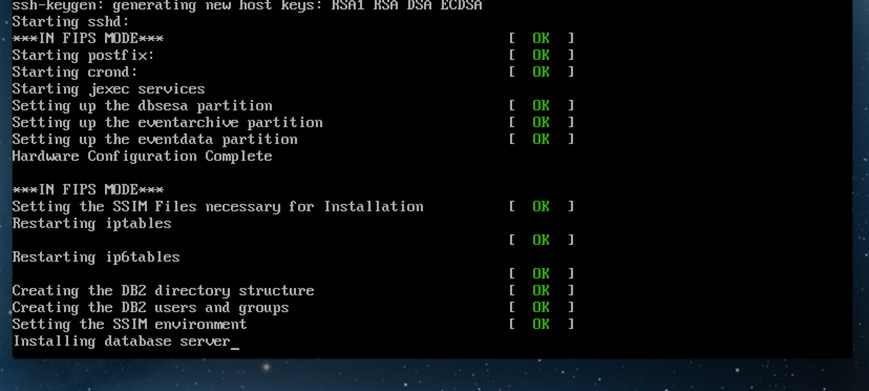Select 'Creating the DB2 directory structure' line
869x391 pixels.
pyautogui.click(x=163, y=291)
